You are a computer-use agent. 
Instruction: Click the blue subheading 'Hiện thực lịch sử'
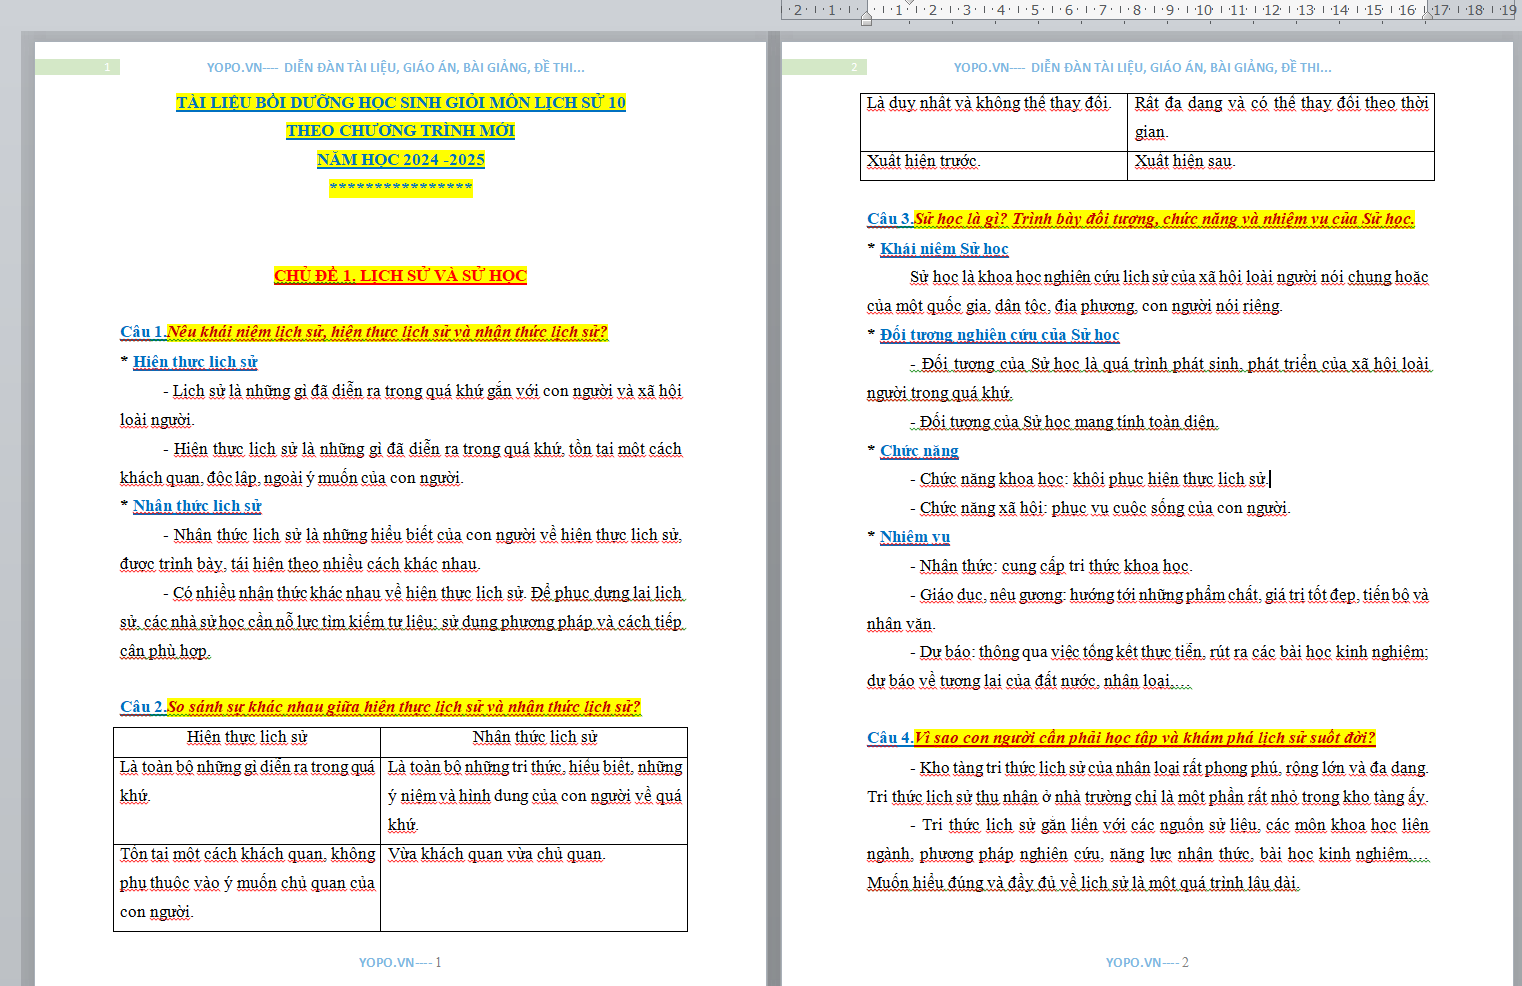click(x=195, y=362)
